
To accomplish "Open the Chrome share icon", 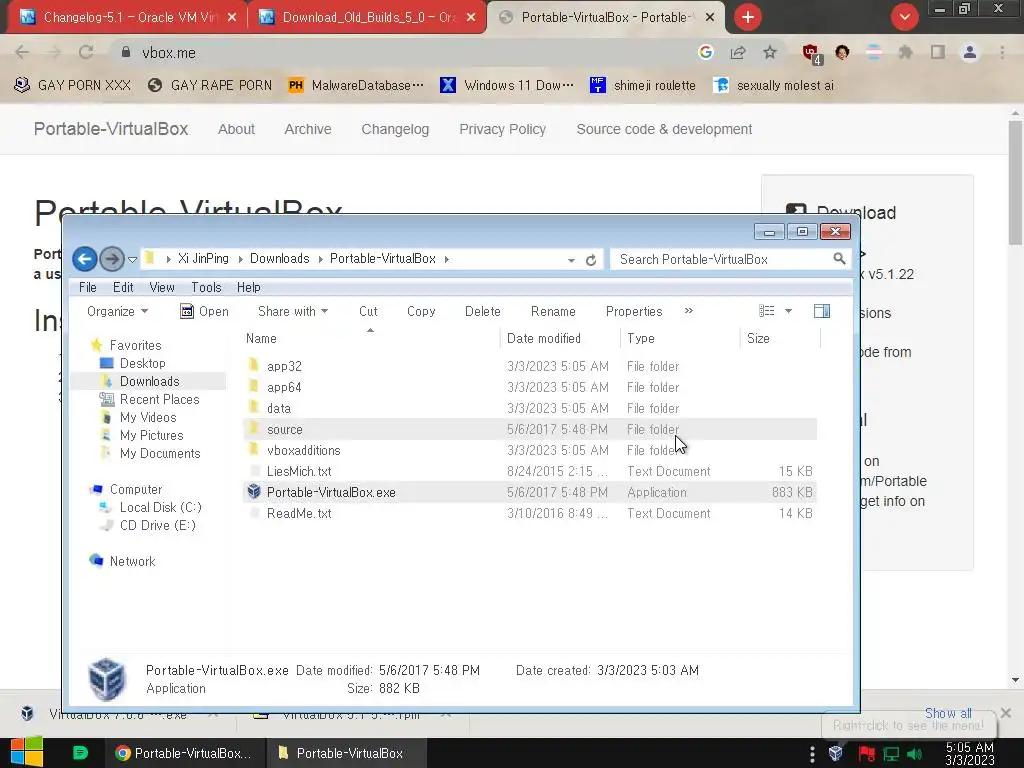I will [738, 53].
